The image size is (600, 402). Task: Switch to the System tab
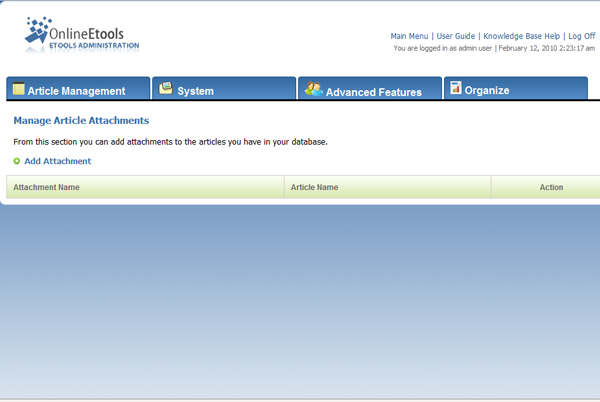tap(195, 91)
